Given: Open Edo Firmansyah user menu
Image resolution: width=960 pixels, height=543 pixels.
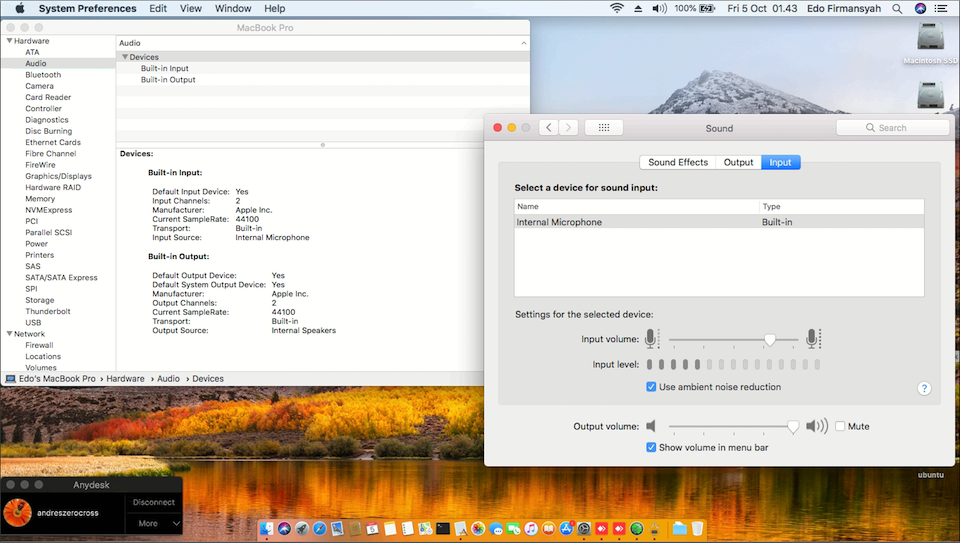Looking at the screenshot, I should pyautogui.click(x=844, y=9).
